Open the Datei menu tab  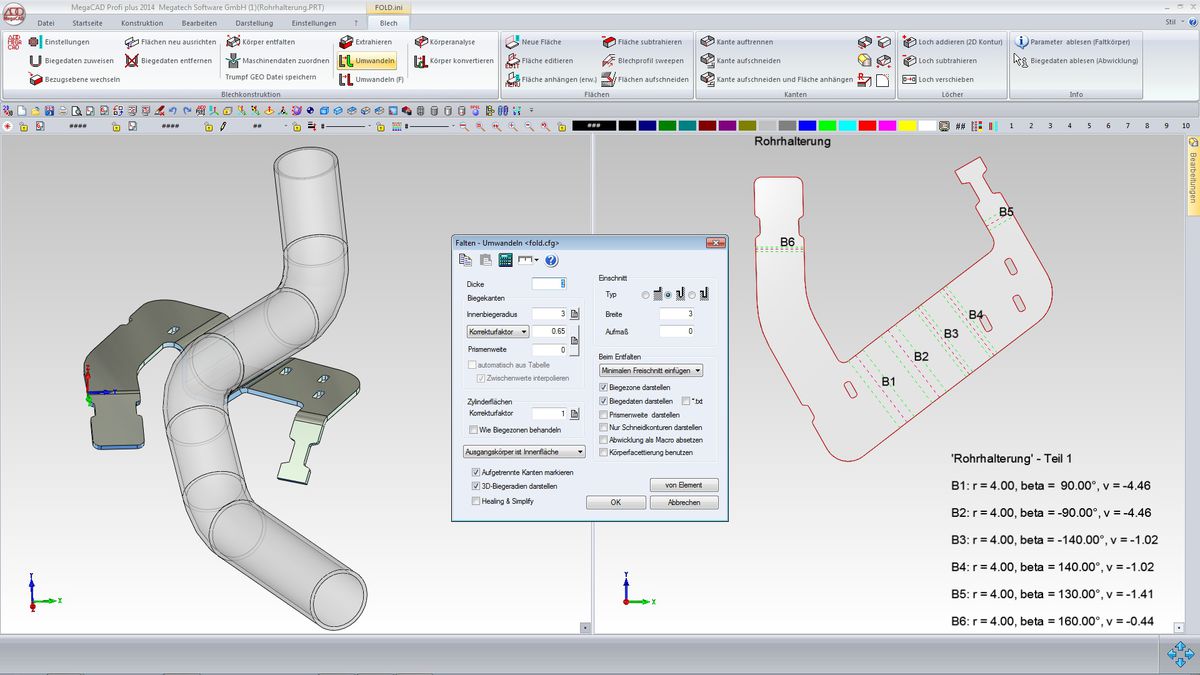point(46,22)
